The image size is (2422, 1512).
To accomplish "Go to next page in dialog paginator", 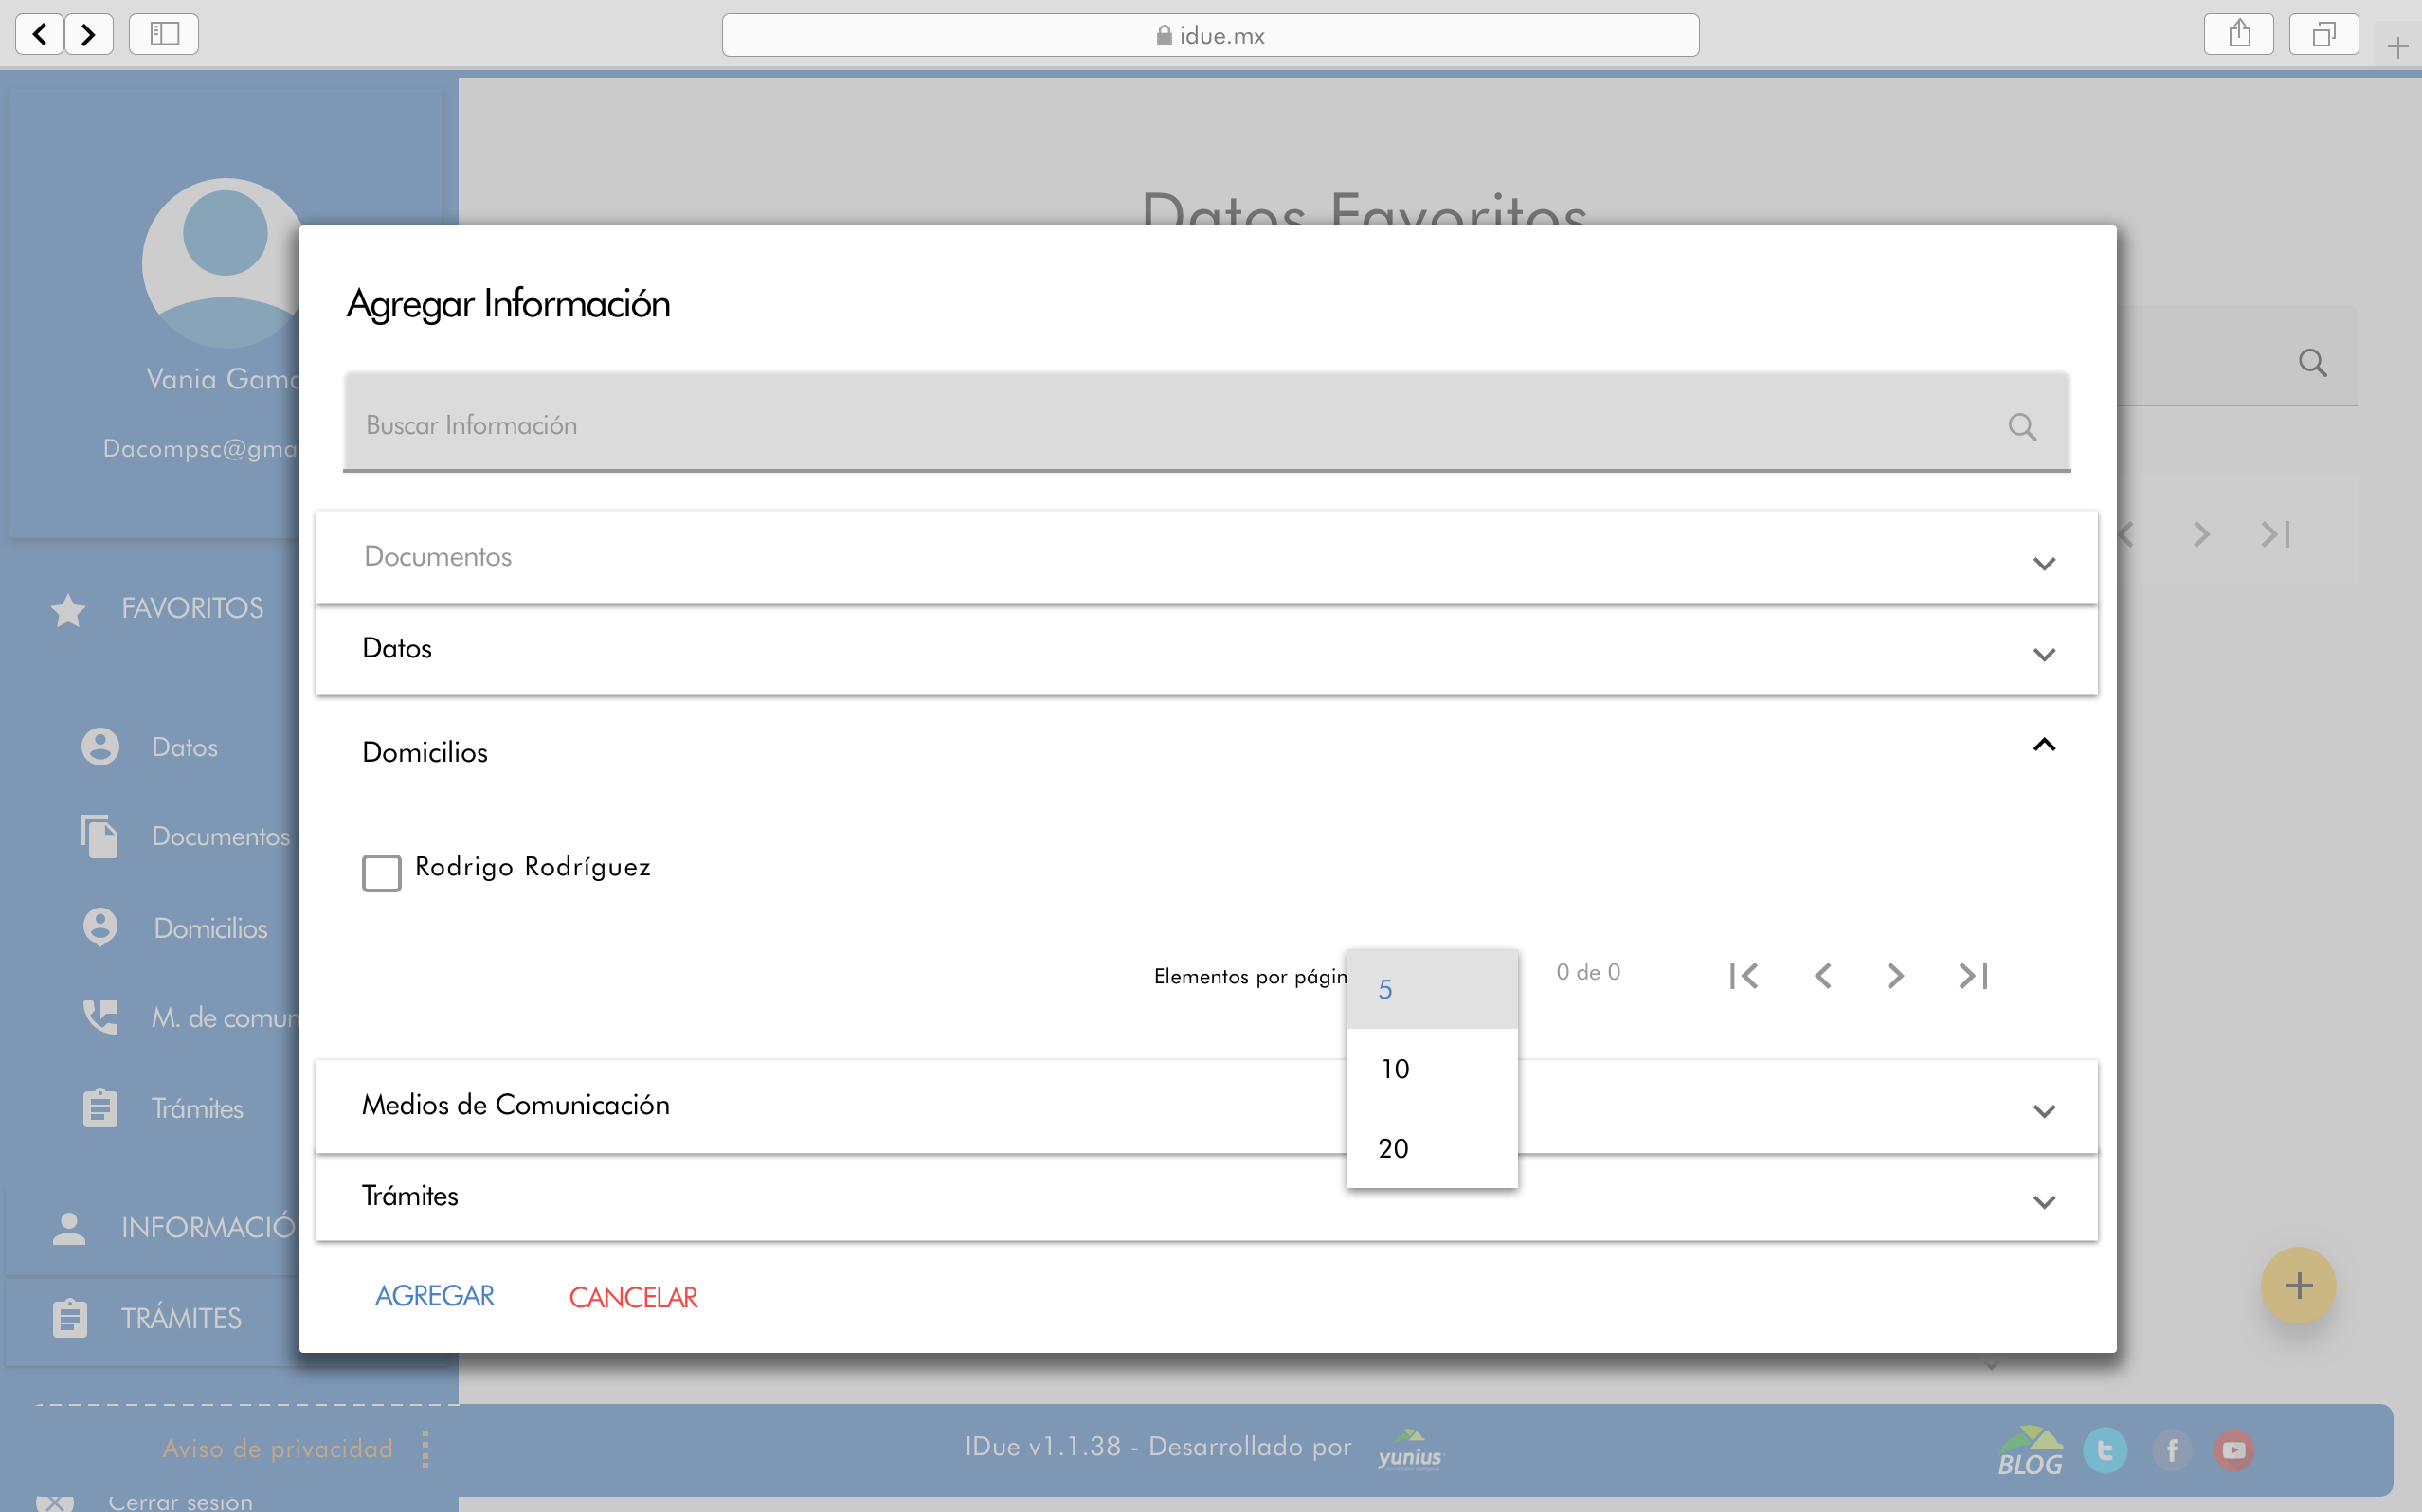I will 1894,975.
